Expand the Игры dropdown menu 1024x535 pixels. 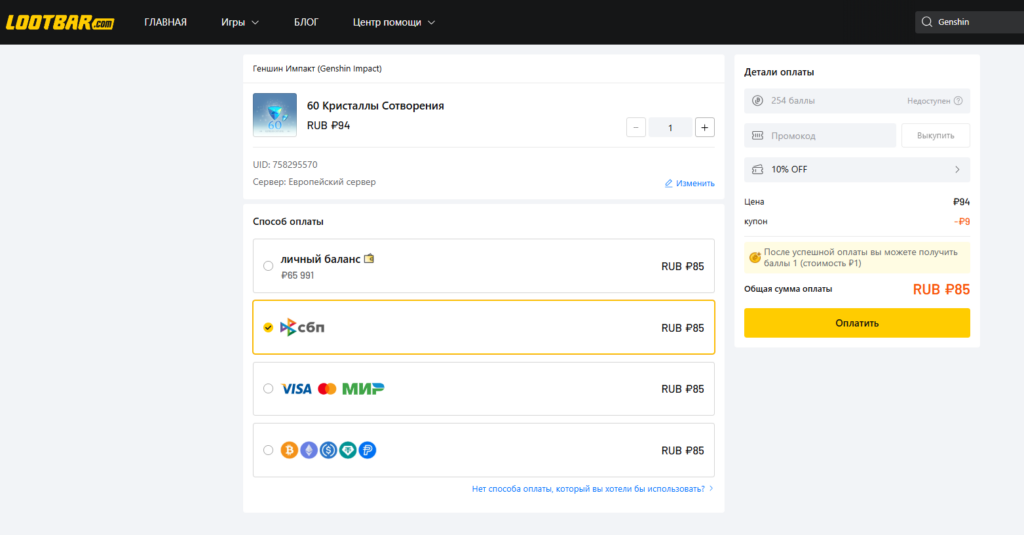click(240, 22)
